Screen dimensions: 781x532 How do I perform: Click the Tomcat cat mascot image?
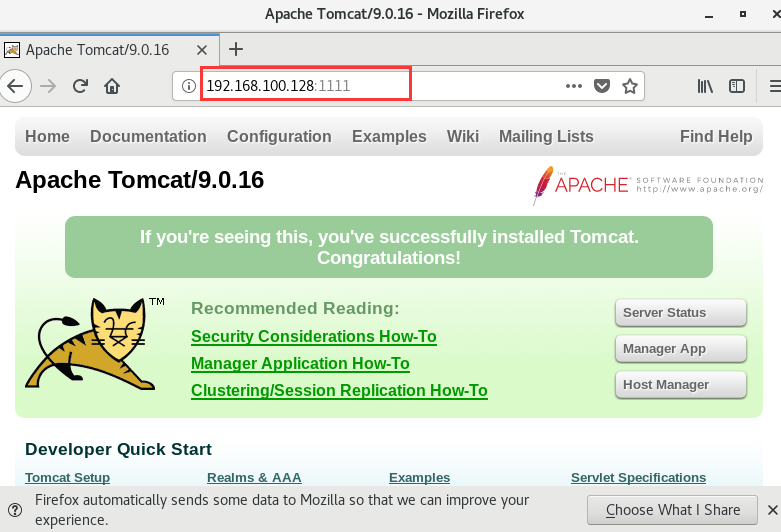pos(95,344)
